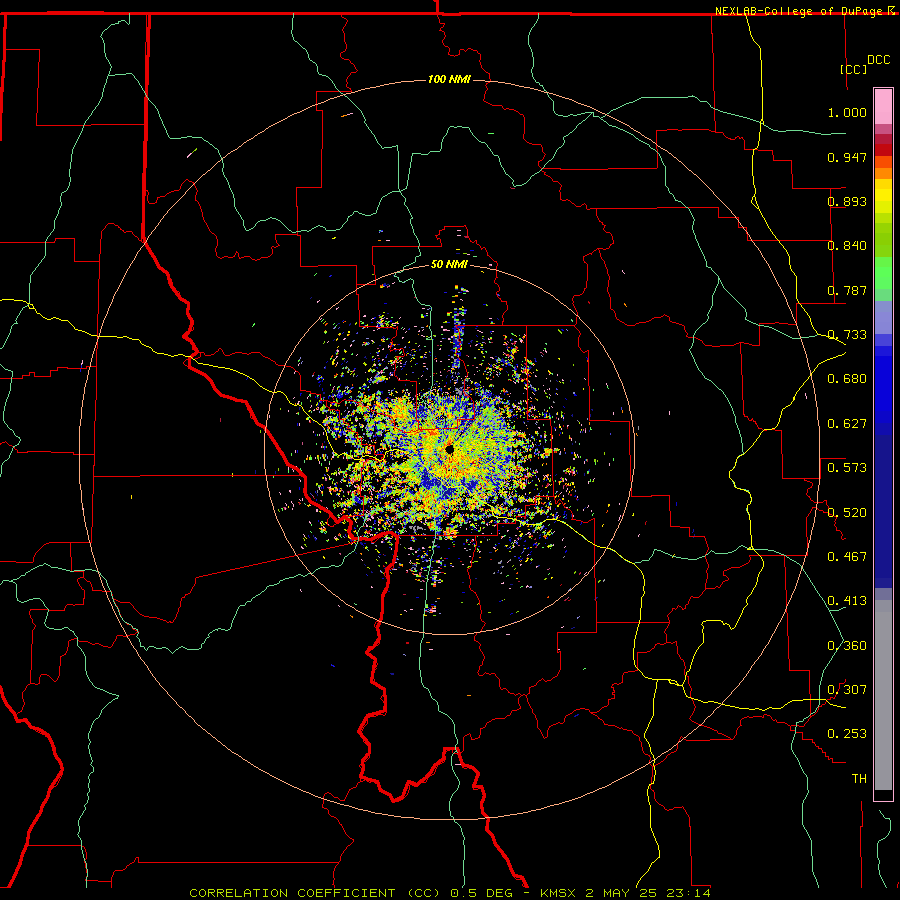Select the 0.253 legend value
The height and width of the screenshot is (900, 900).
point(847,734)
